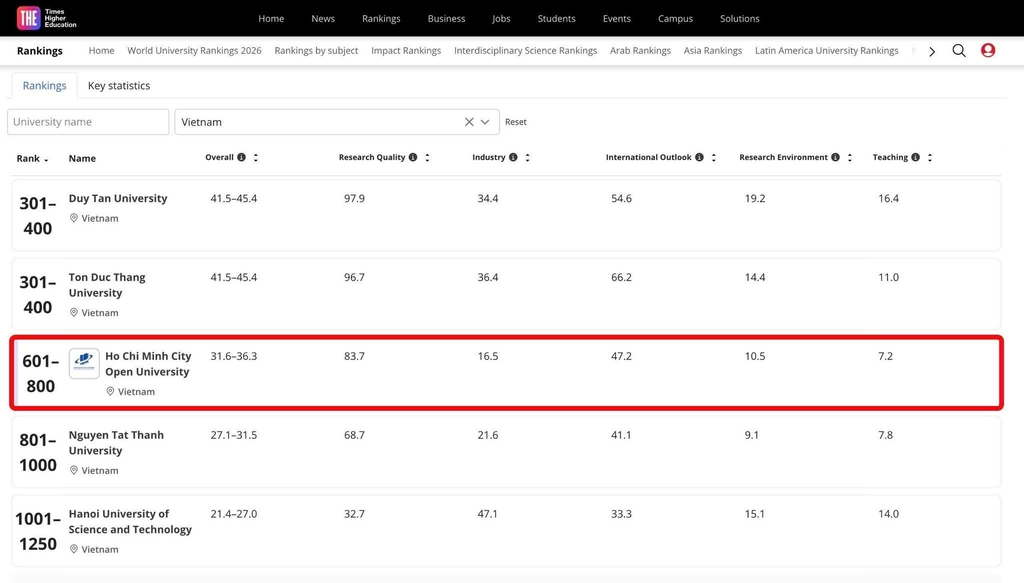
Task: Show info icon for Research Quality
Action: (412, 158)
